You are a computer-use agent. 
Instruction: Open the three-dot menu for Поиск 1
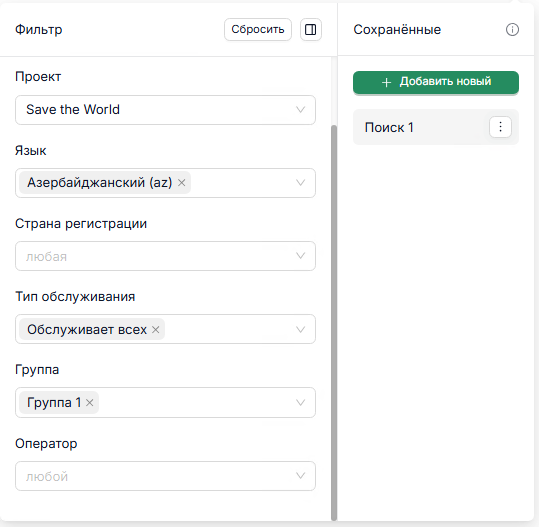point(500,127)
